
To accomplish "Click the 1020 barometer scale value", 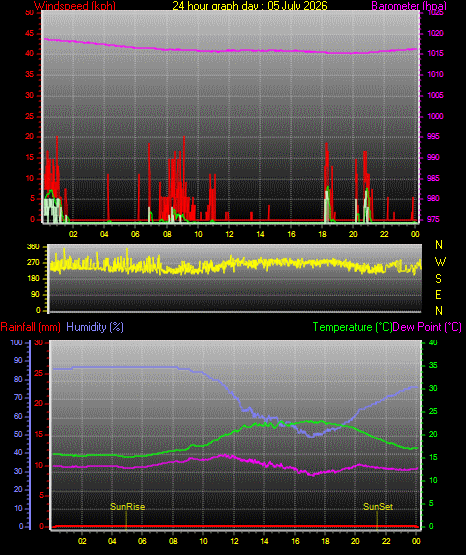I will pos(435,33).
